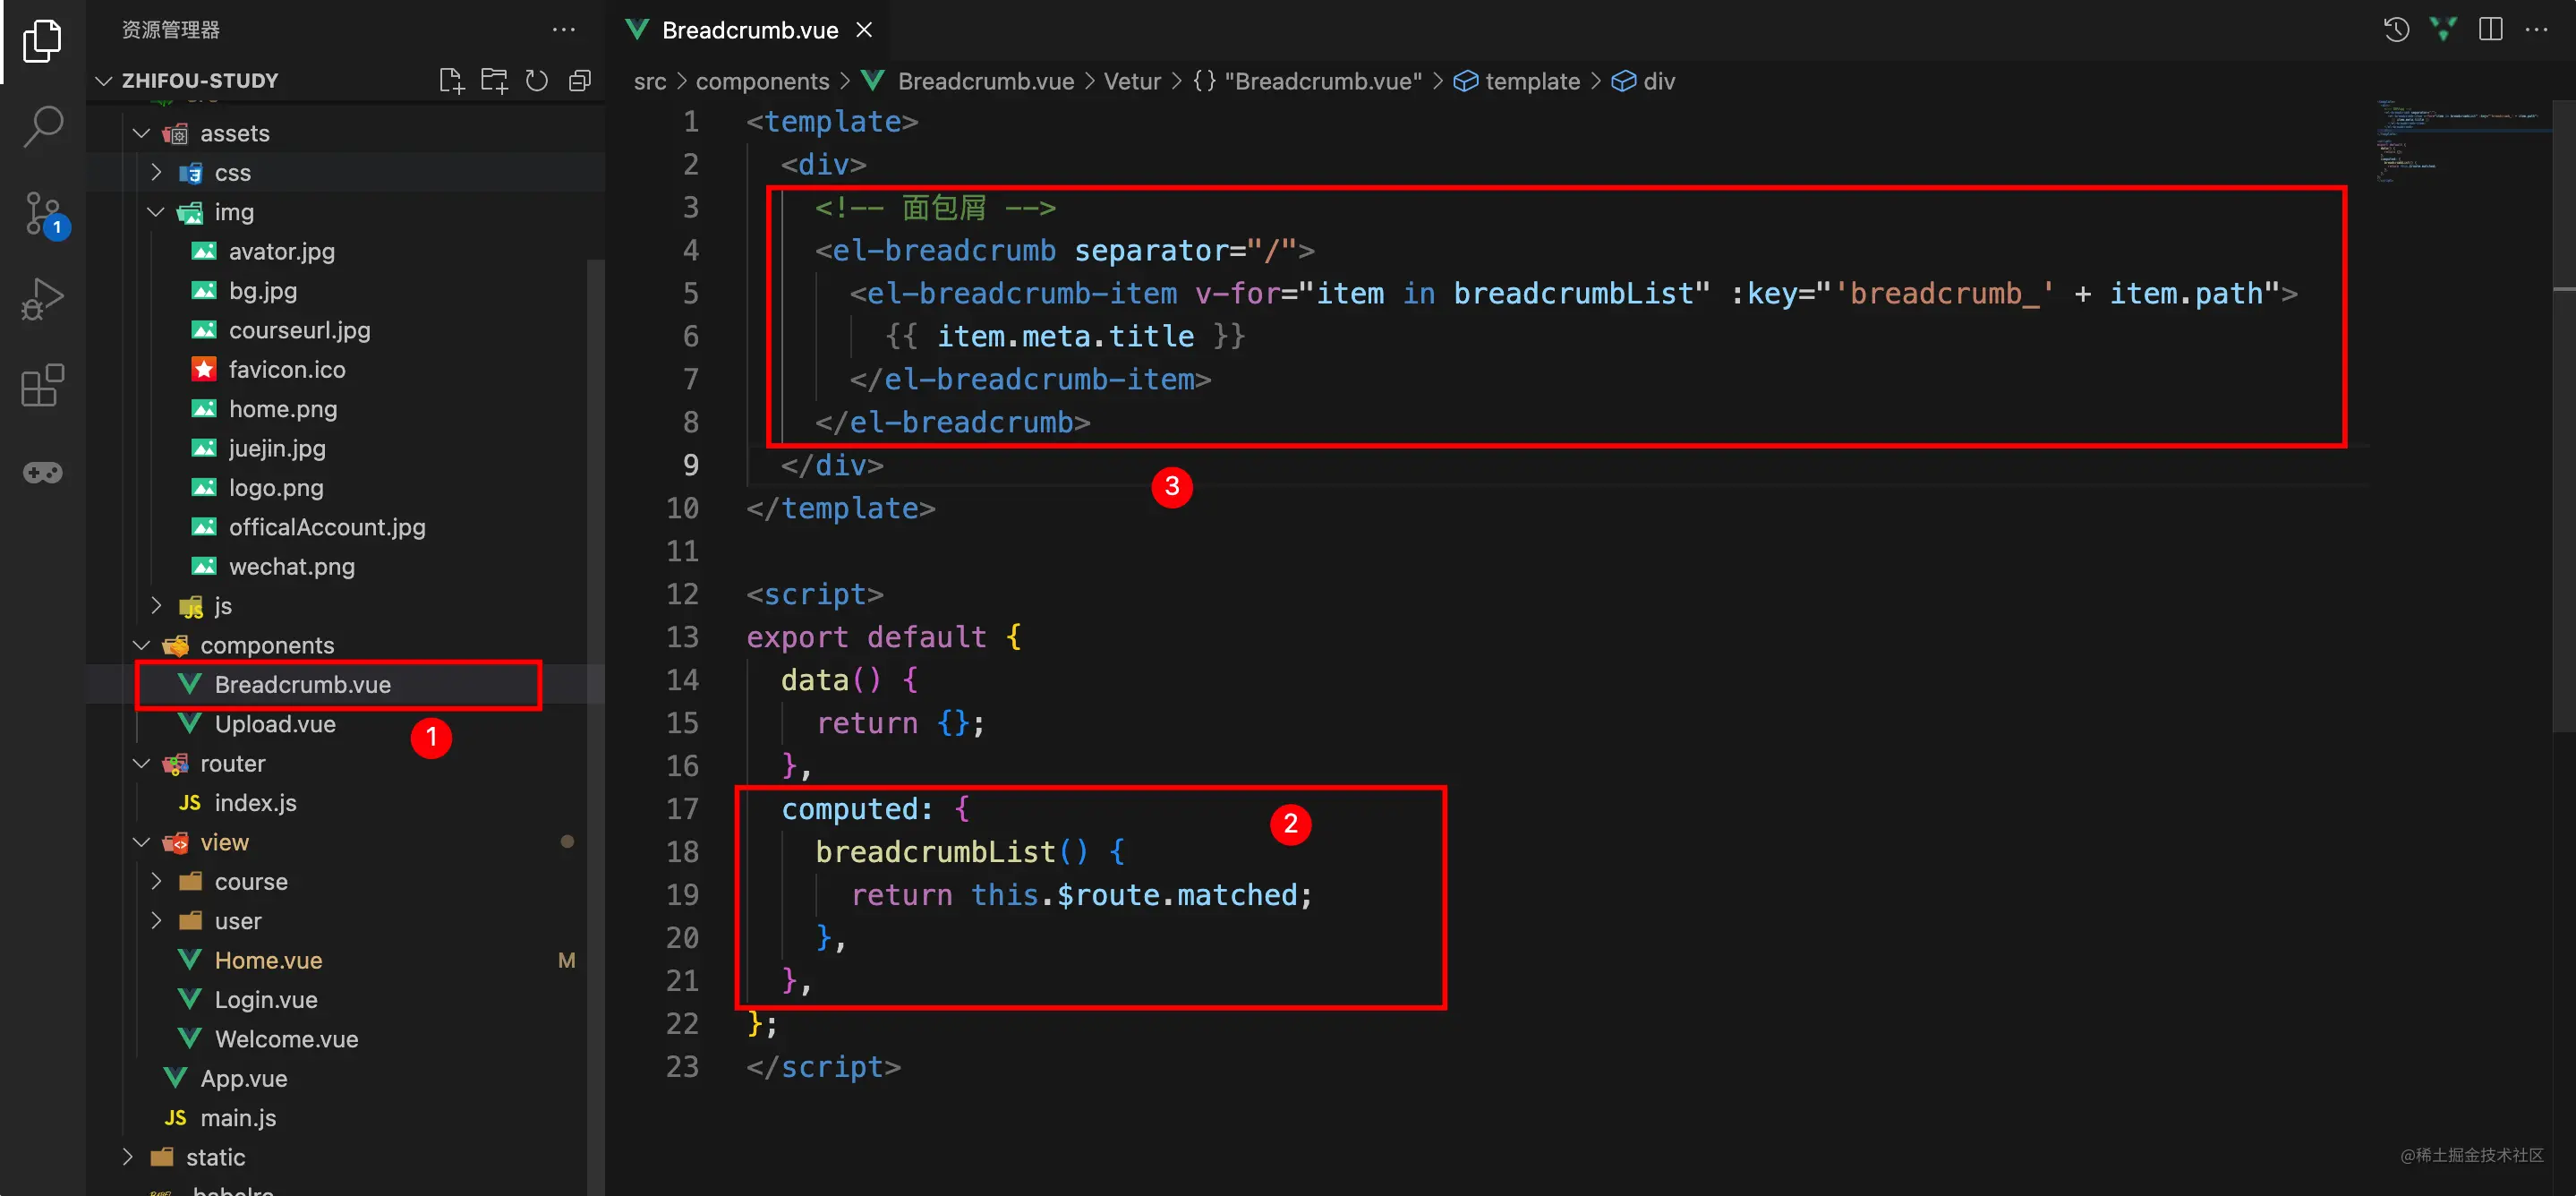Split the editor to the right
2576x1196 pixels.
[2490, 29]
